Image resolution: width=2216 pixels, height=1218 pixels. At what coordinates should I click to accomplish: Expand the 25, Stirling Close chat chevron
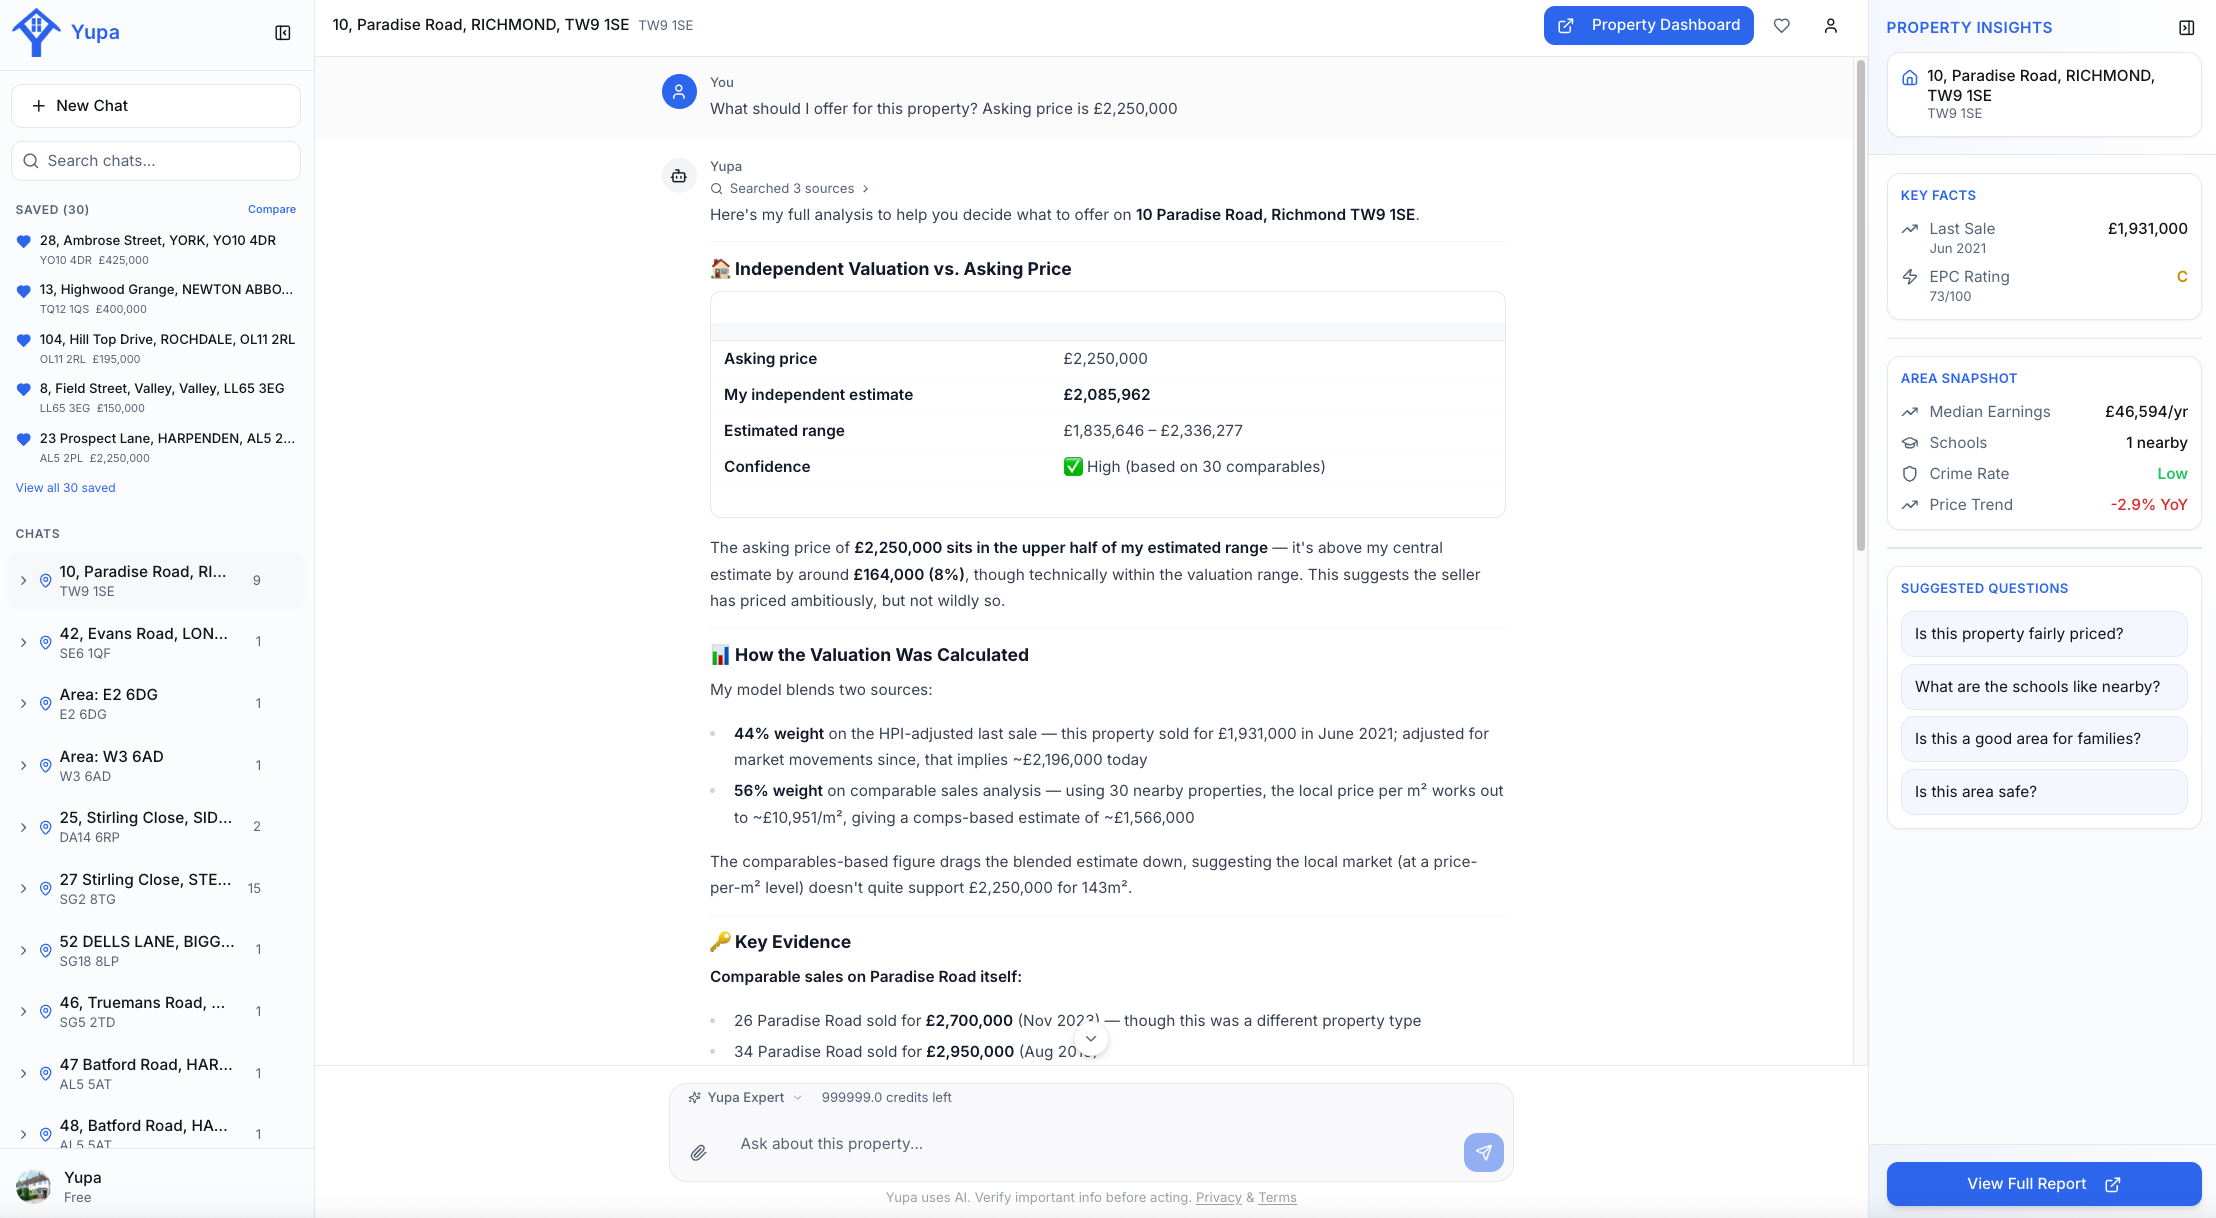click(23, 827)
